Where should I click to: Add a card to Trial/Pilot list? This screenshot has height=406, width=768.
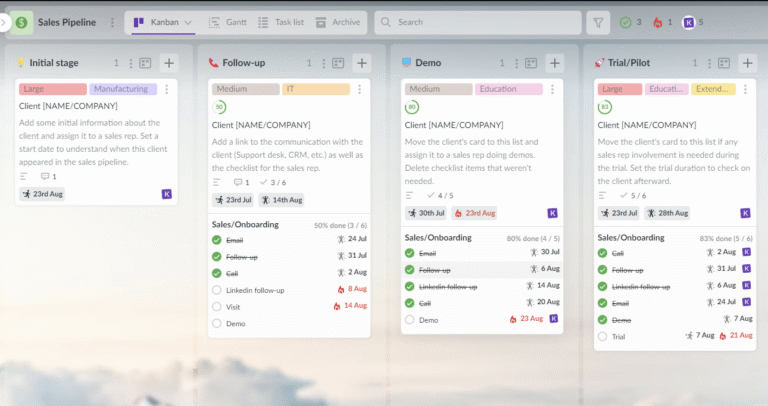(747, 63)
